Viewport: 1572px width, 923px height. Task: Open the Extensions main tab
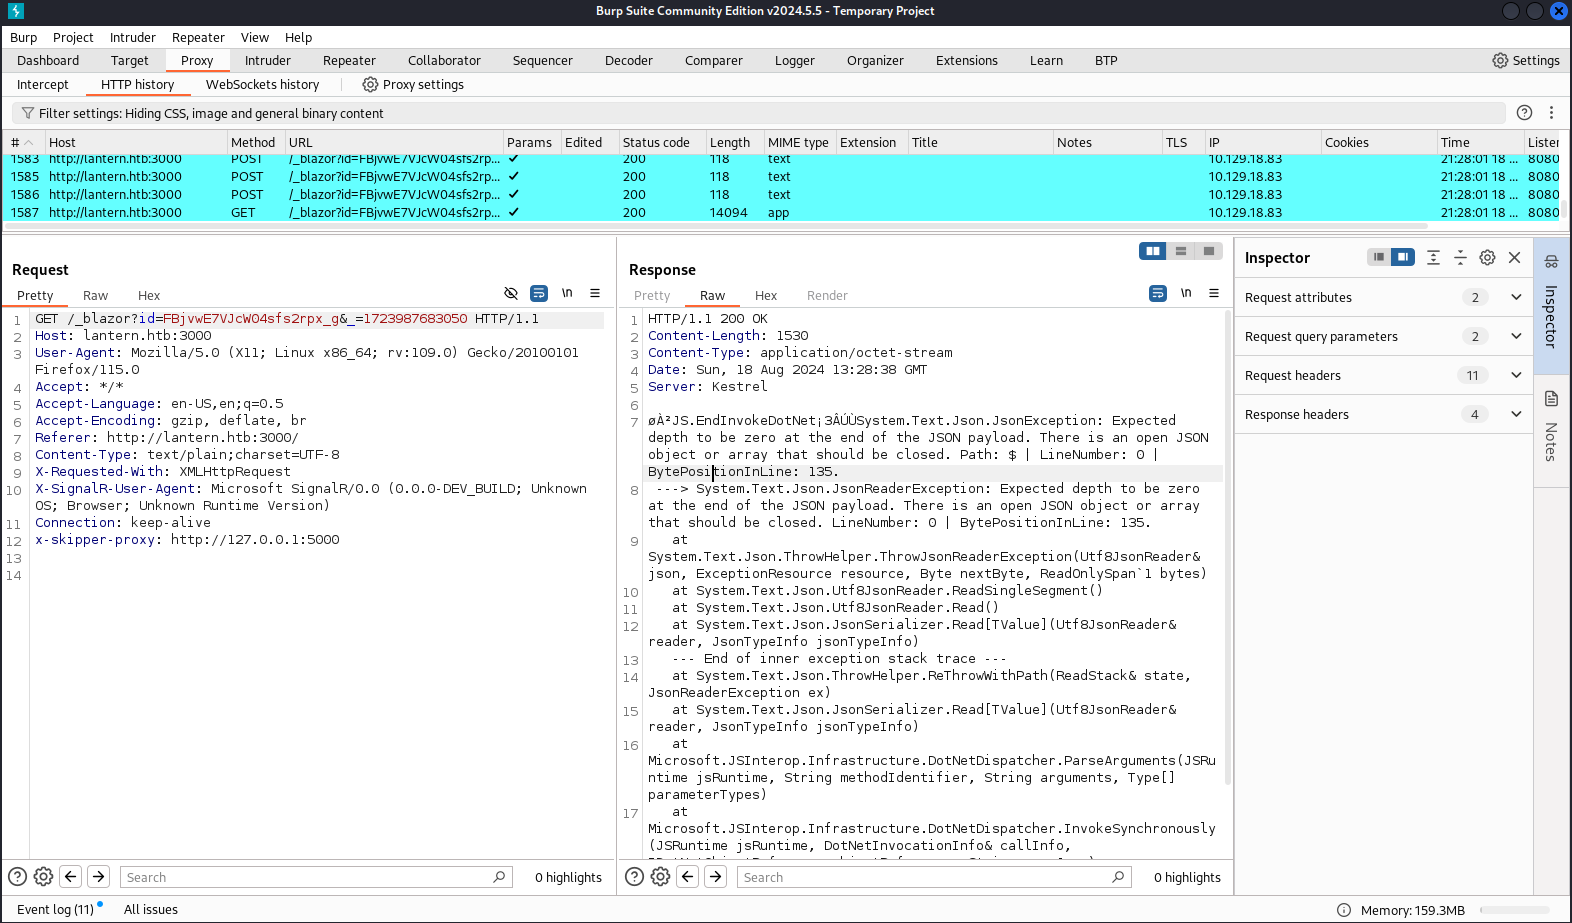point(966,60)
